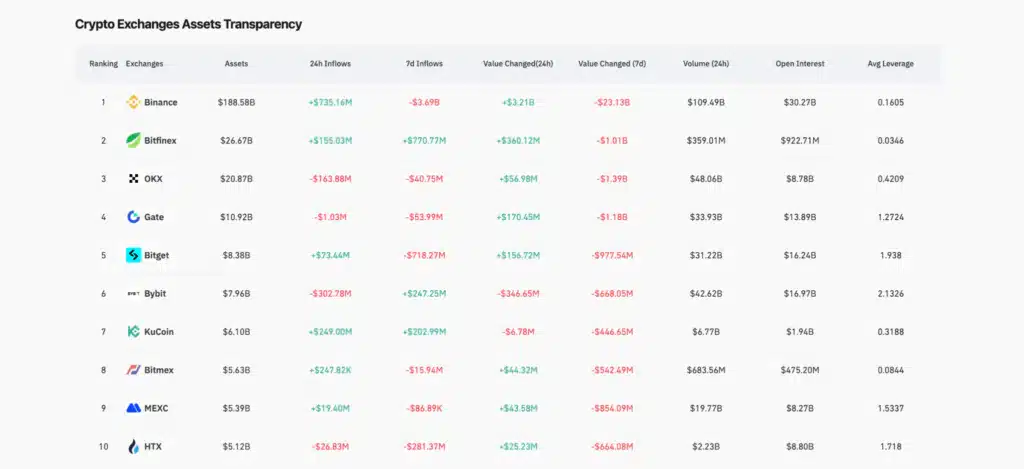Select MEXC 7d value change -$854.09M
This screenshot has height=469, width=1024.
[612, 408]
